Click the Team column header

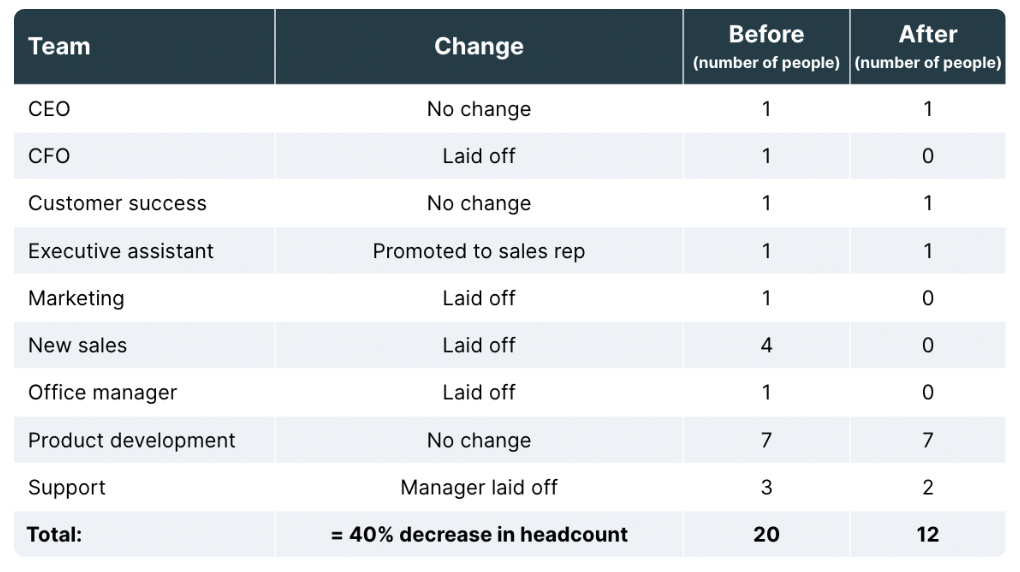pos(59,47)
